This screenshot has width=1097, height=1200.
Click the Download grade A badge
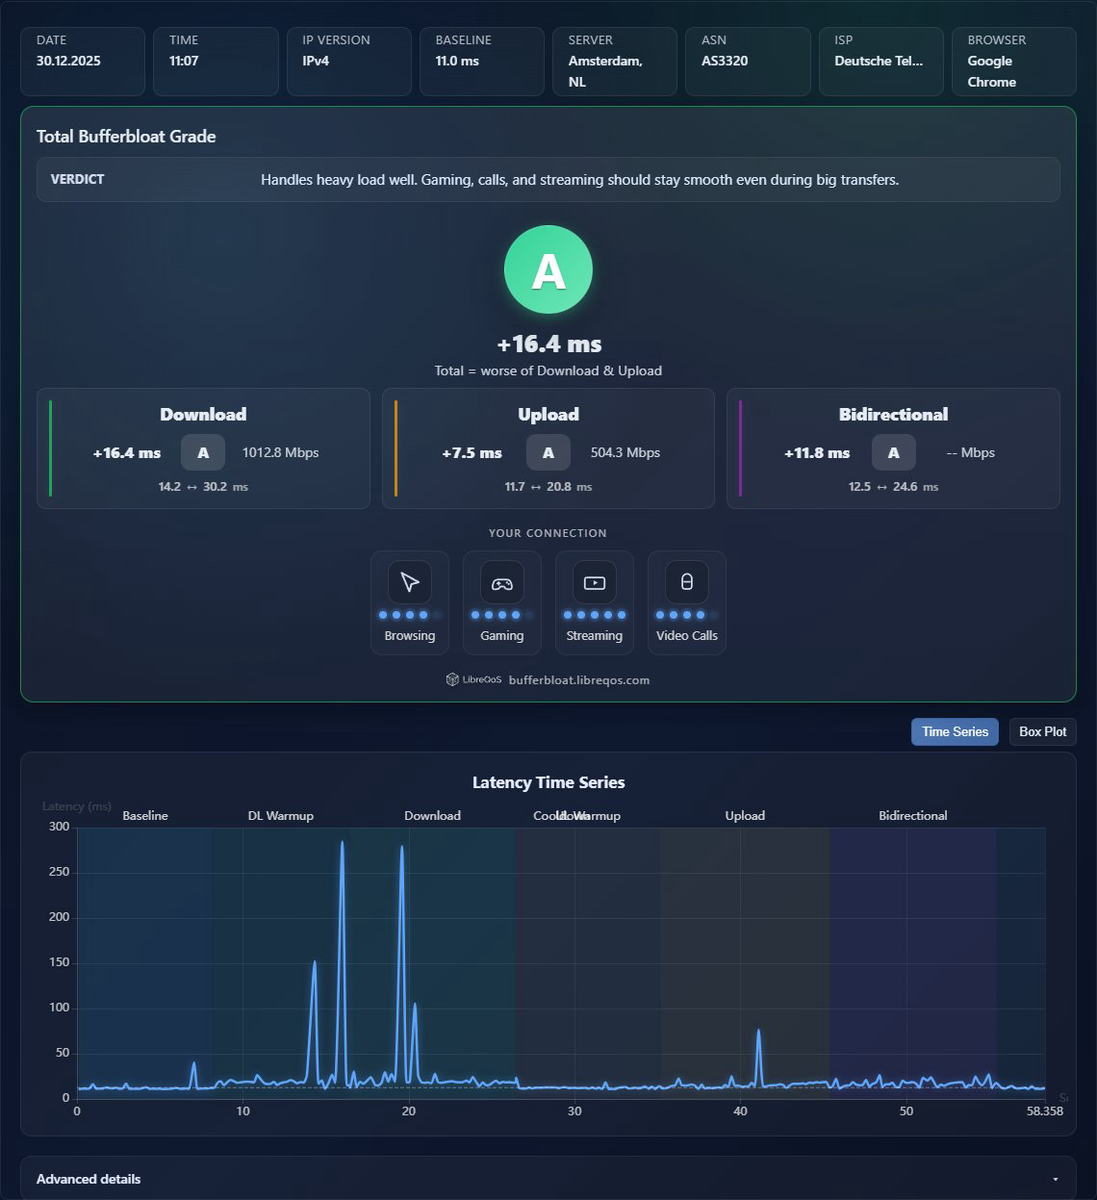(203, 453)
